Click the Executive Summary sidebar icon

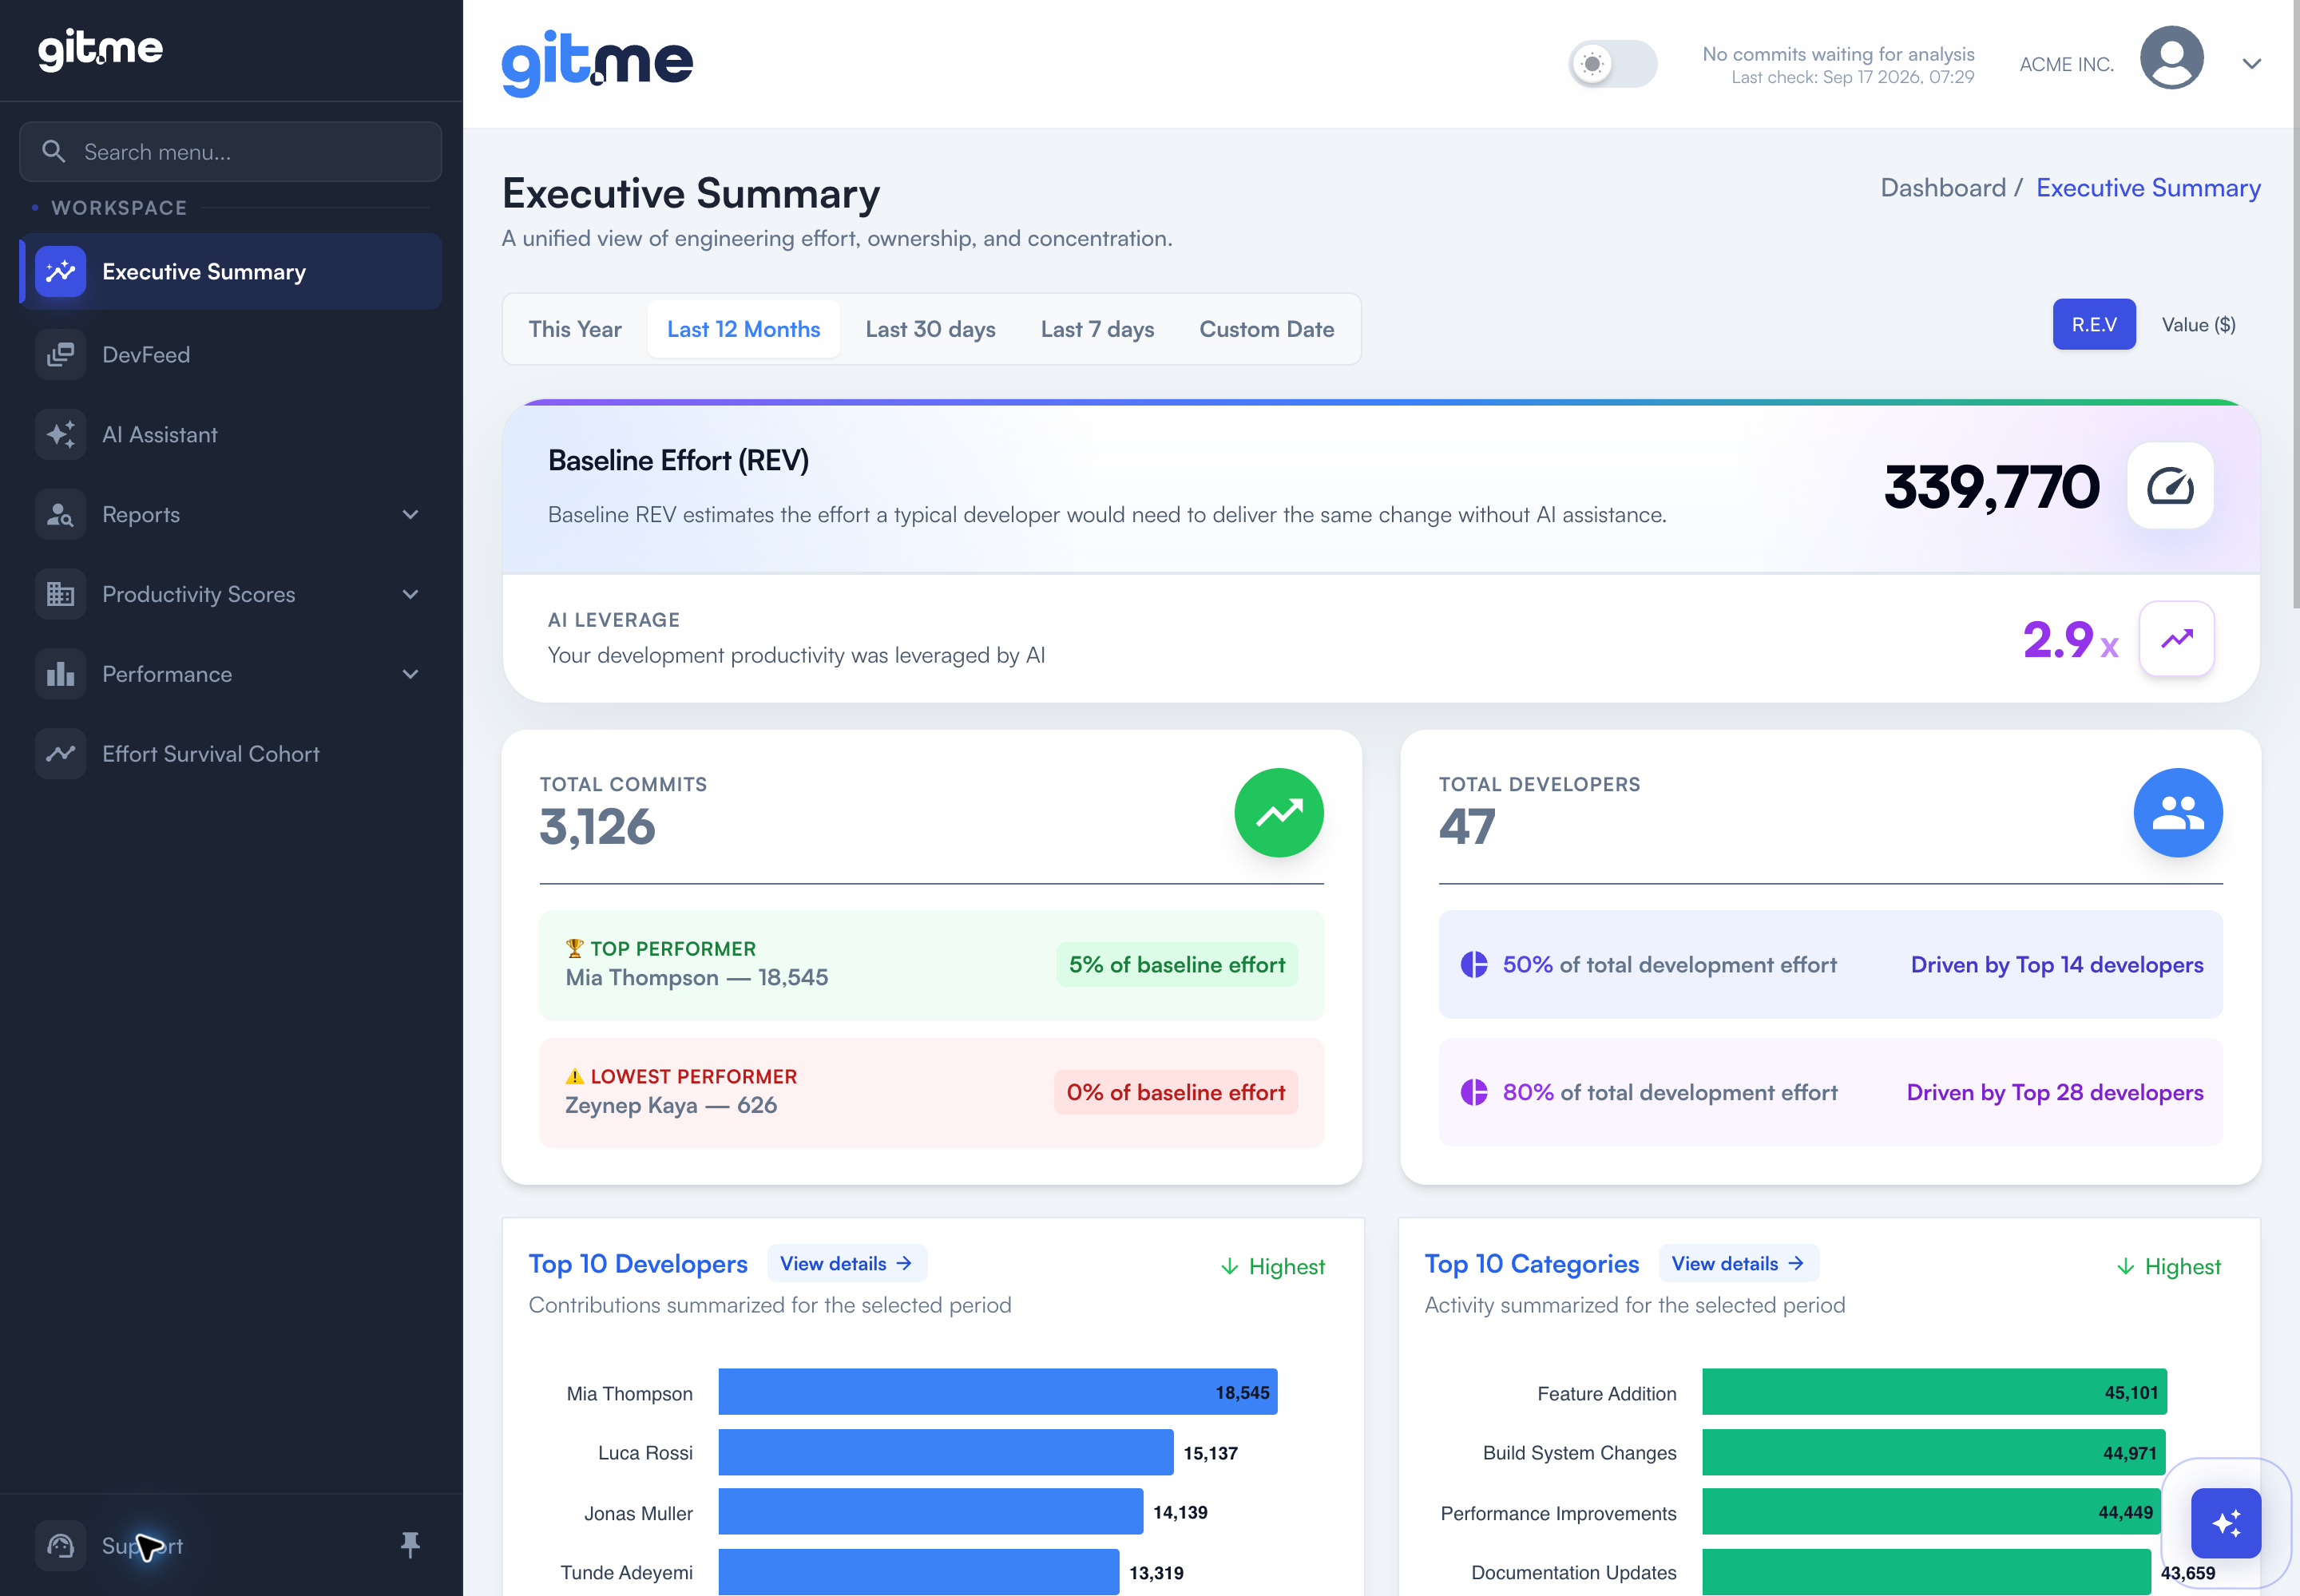click(60, 272)
